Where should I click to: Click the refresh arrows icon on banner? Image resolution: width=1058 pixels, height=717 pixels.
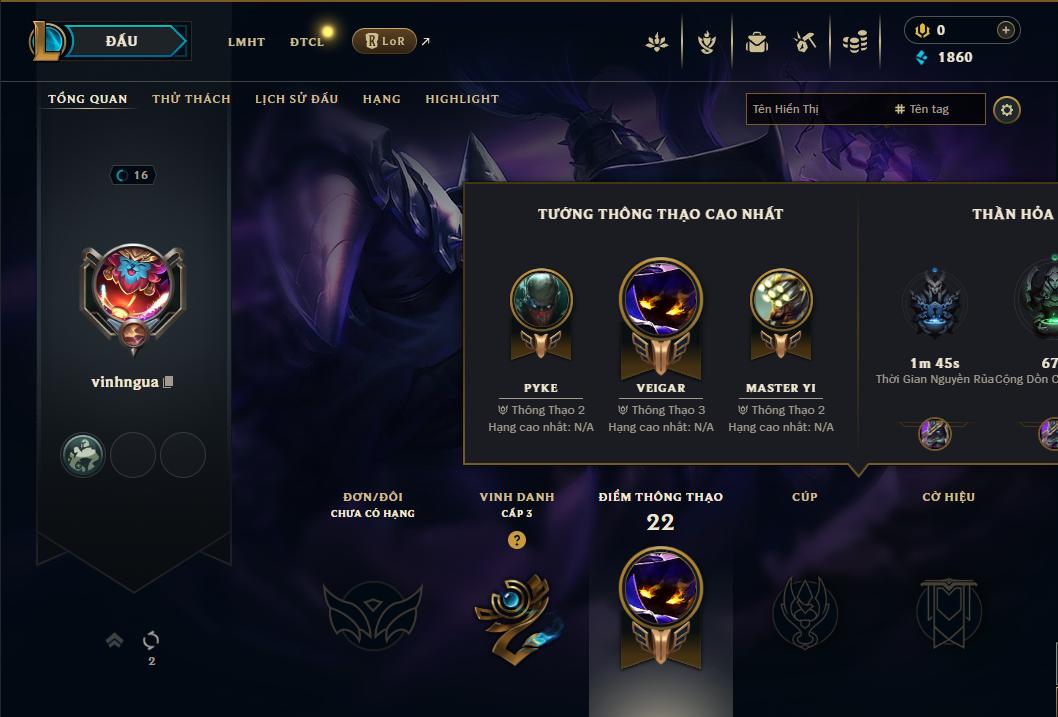tap(151, 640)
